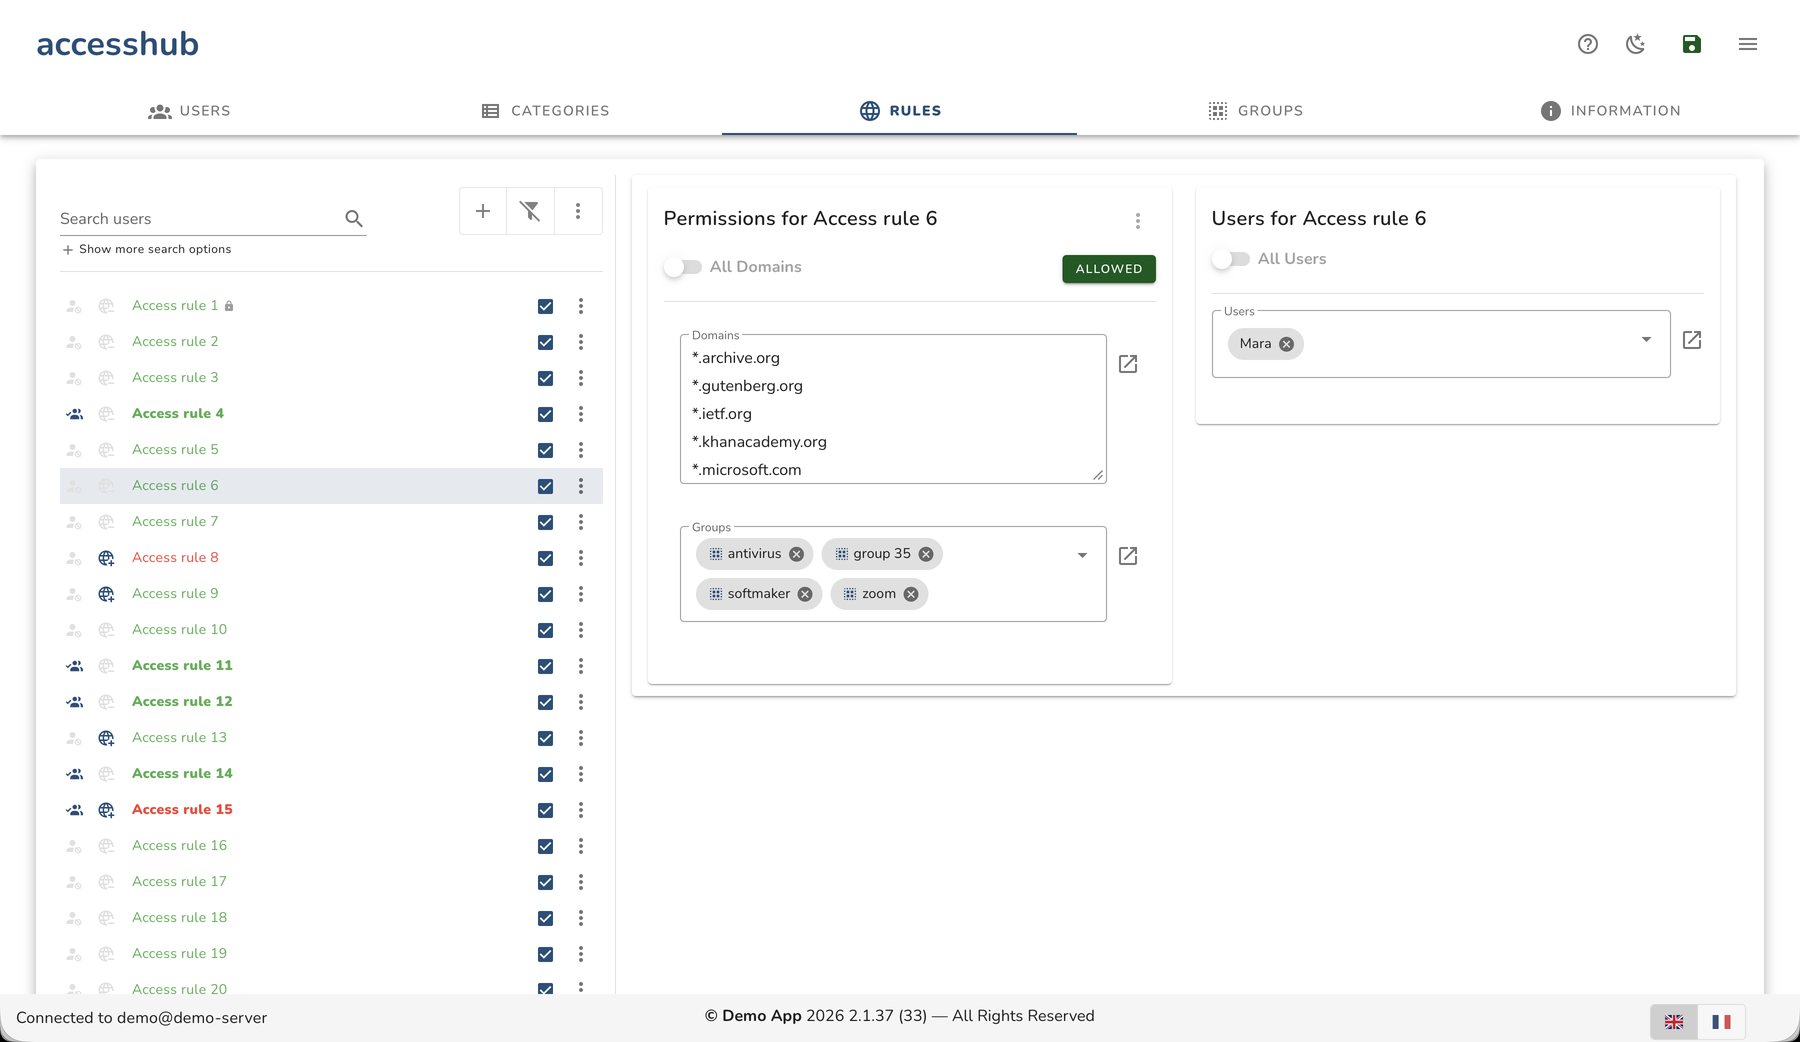Open more options for Access rule 6
The image size is (1800, 1042).
(x=581, y=486)
